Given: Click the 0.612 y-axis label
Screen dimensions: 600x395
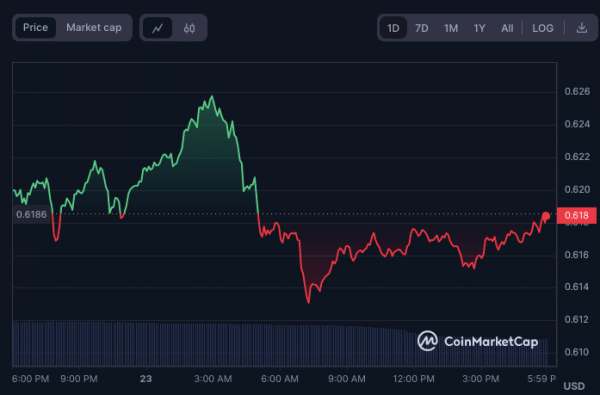Looking at the screenshot, I should (x=577, y=319).
